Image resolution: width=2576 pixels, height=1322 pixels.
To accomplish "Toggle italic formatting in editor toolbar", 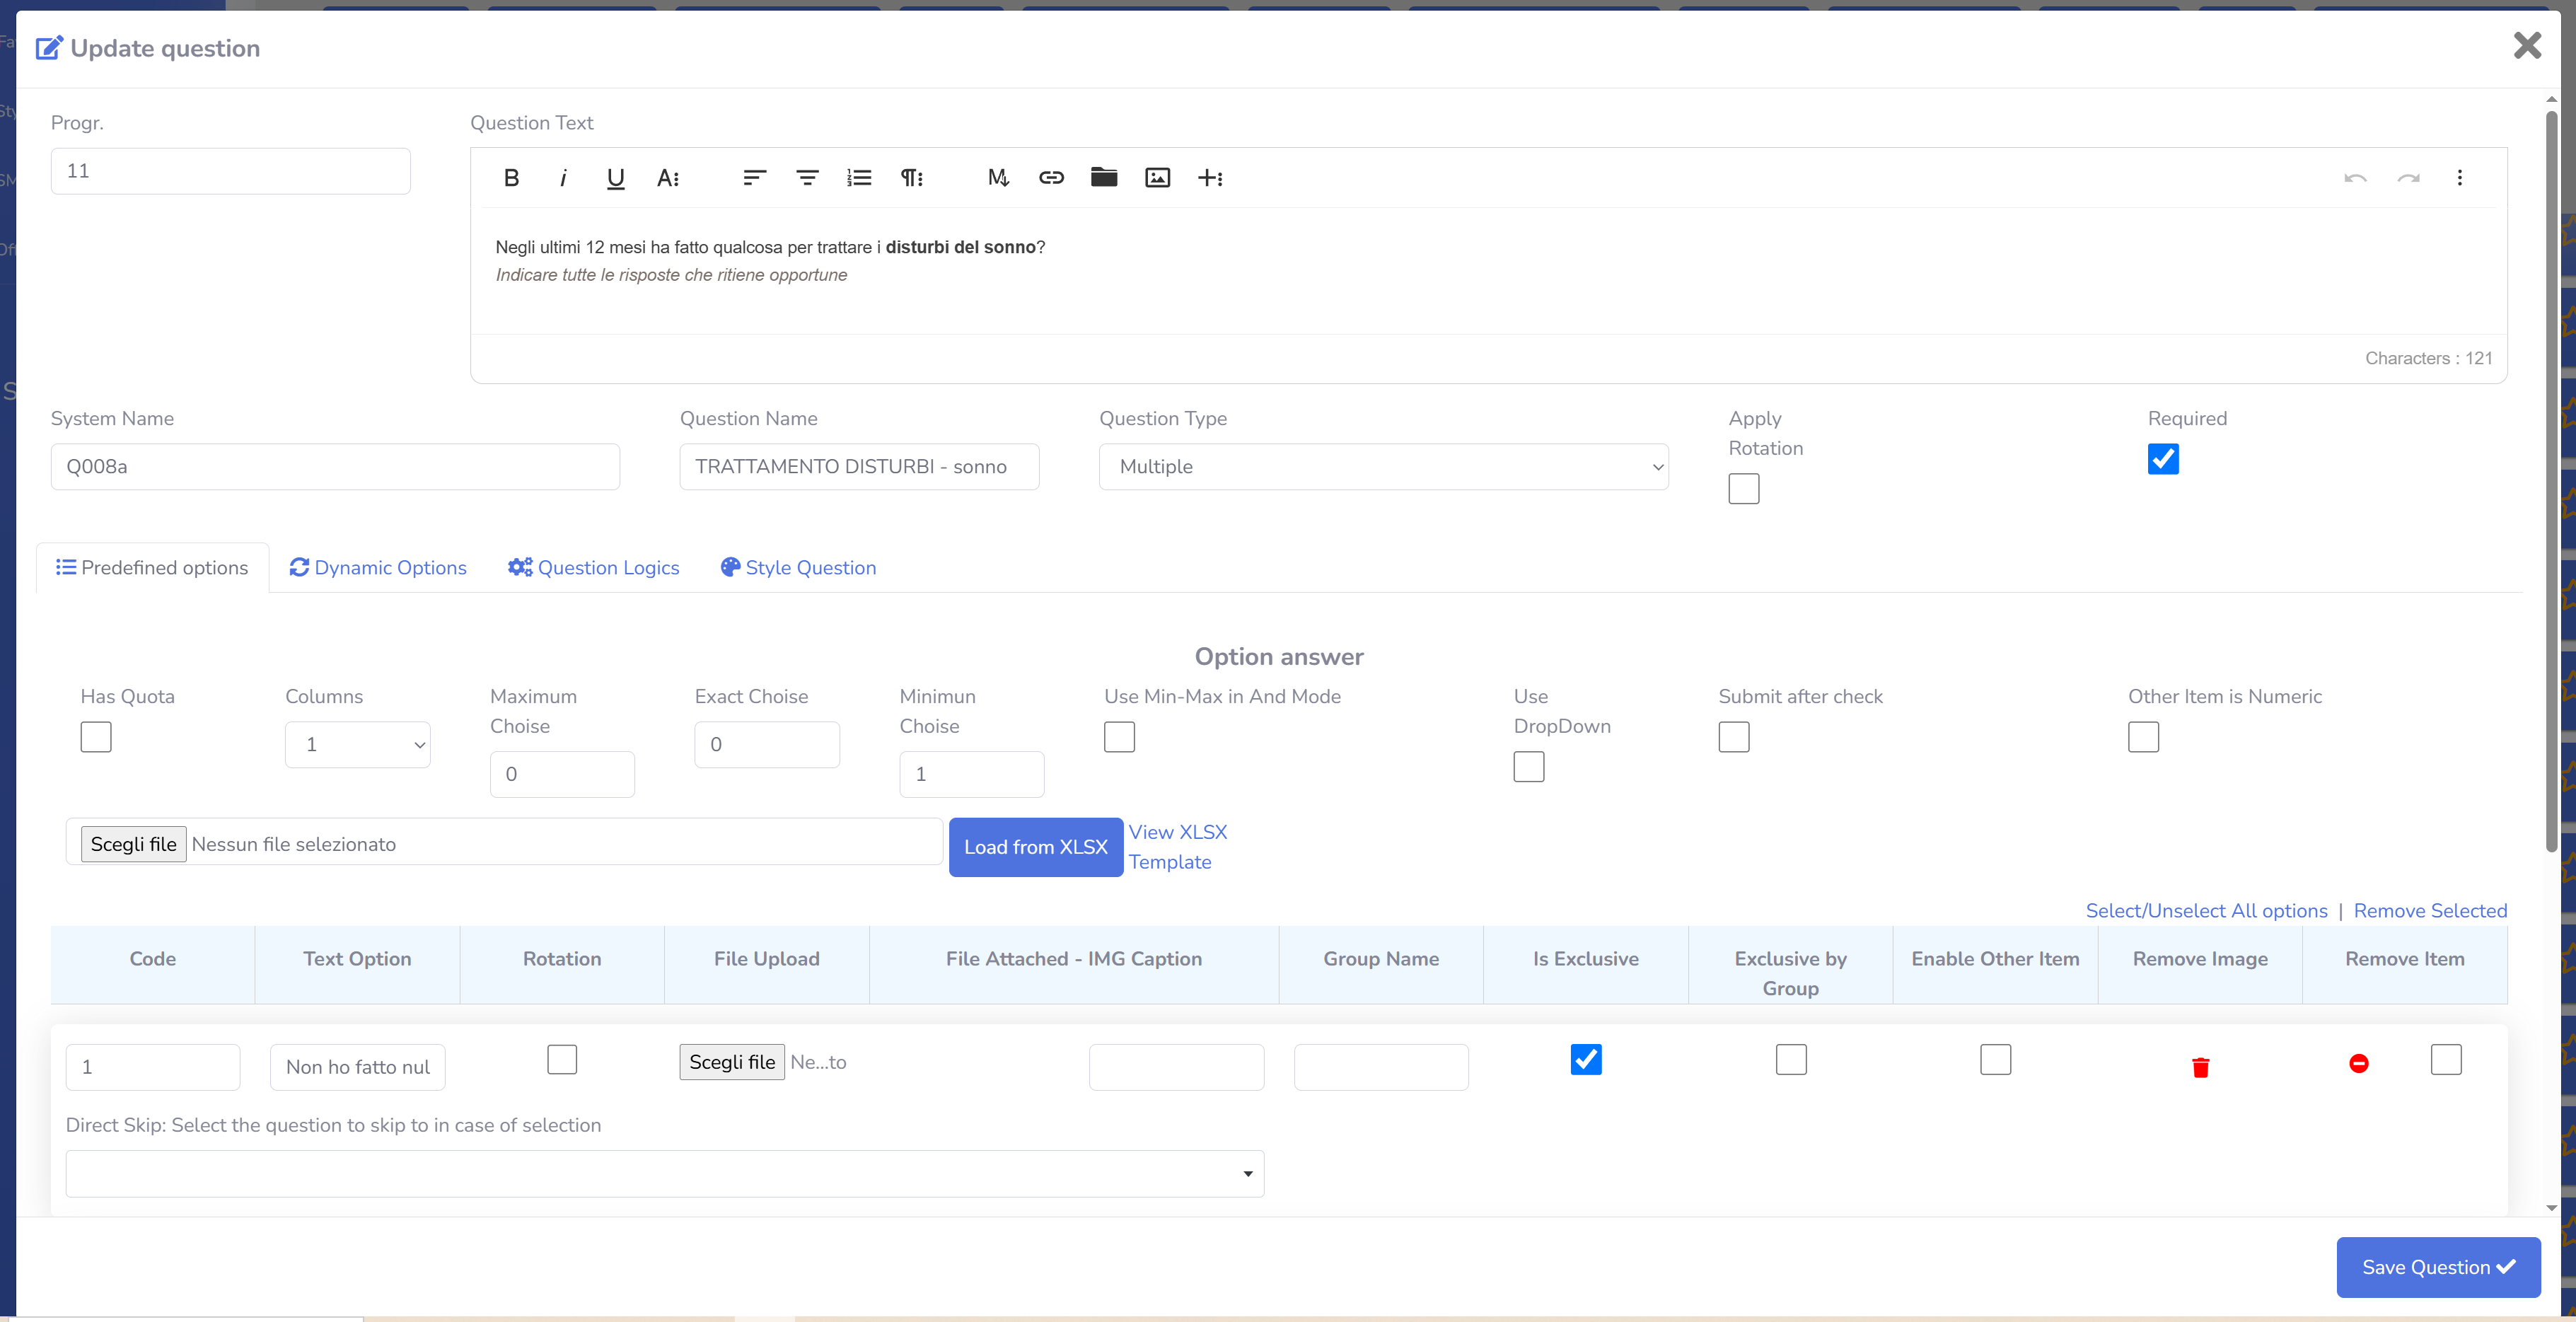I will [x=563, y=178].
